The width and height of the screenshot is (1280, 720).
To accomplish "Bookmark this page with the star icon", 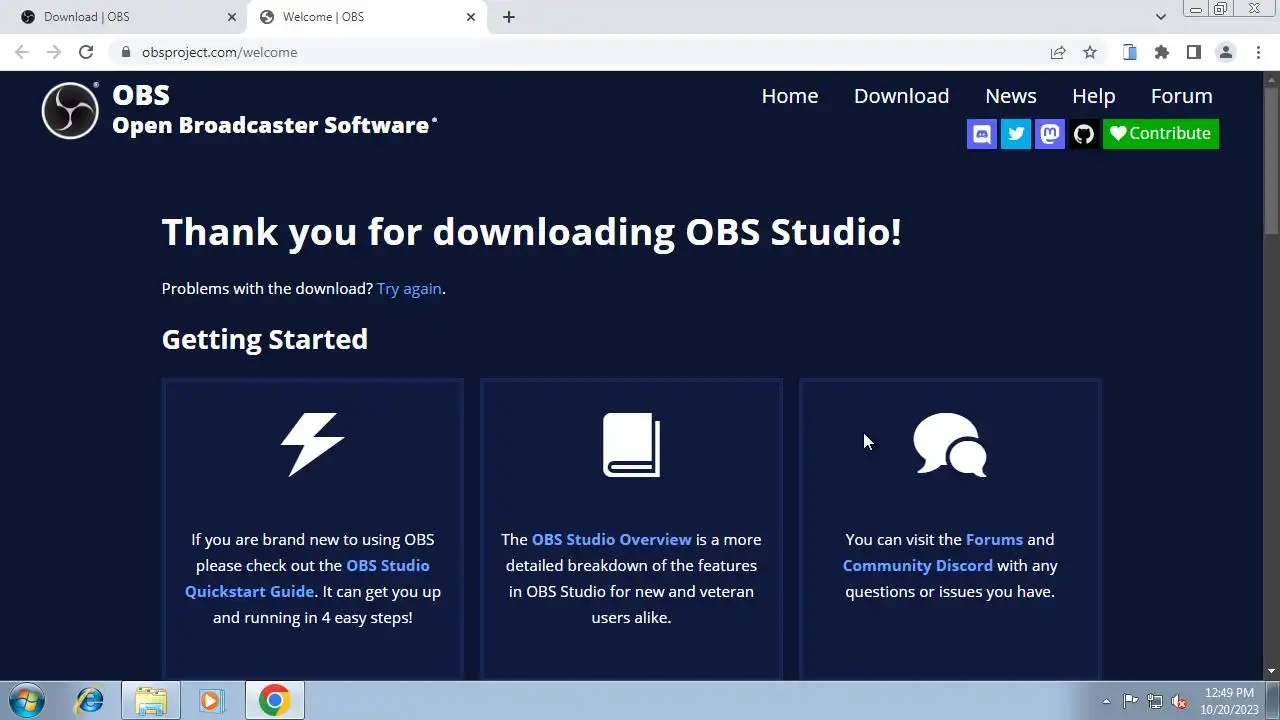I will 1090,52.
